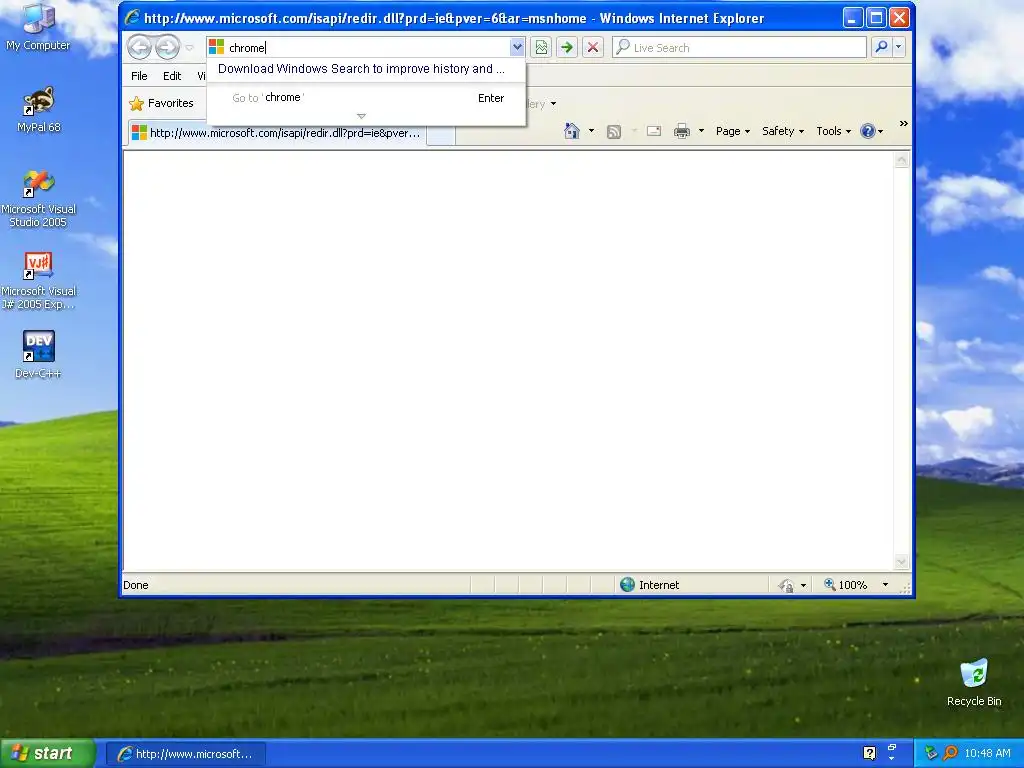Click the MyPal 68 desktop icon

[x=39, y=110]
